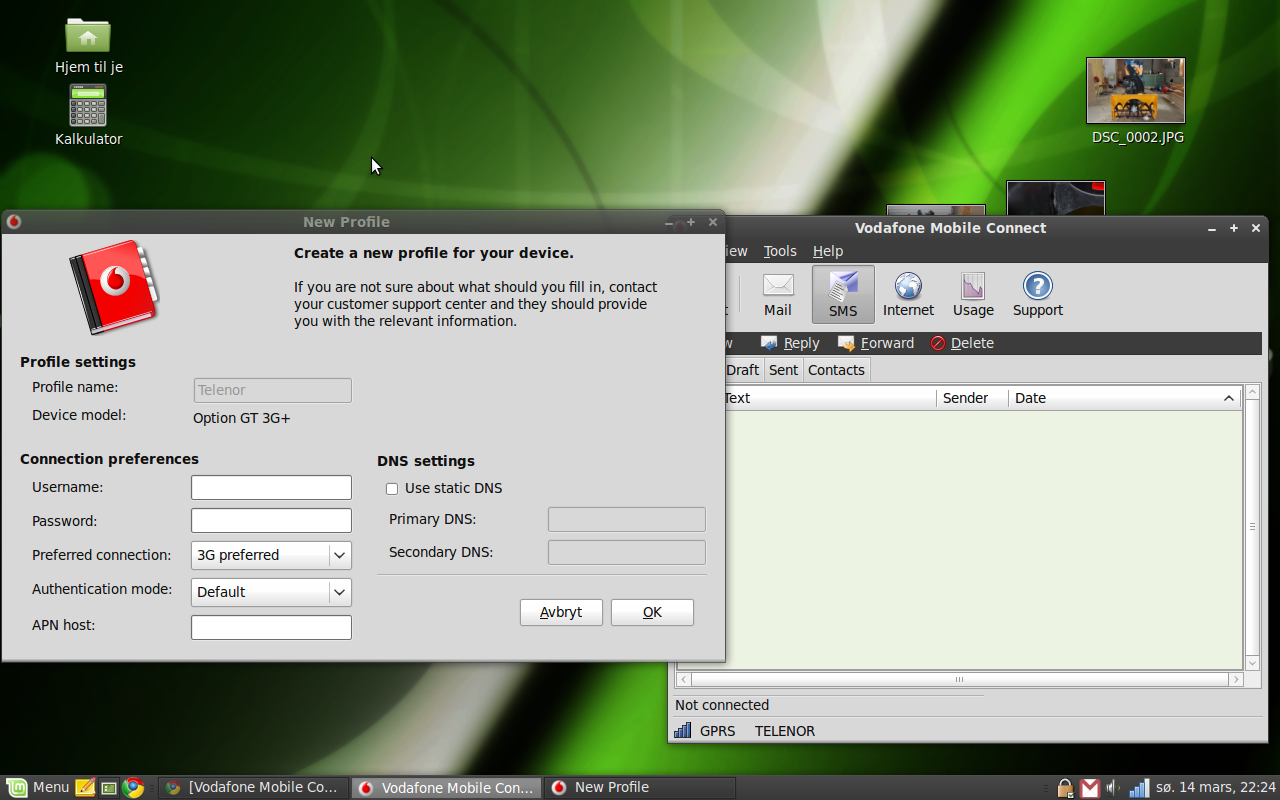The height and width of the screenshot is (800, 1280).
Task: Expand the Authentication mode dropdown
Action: (271, 592)
